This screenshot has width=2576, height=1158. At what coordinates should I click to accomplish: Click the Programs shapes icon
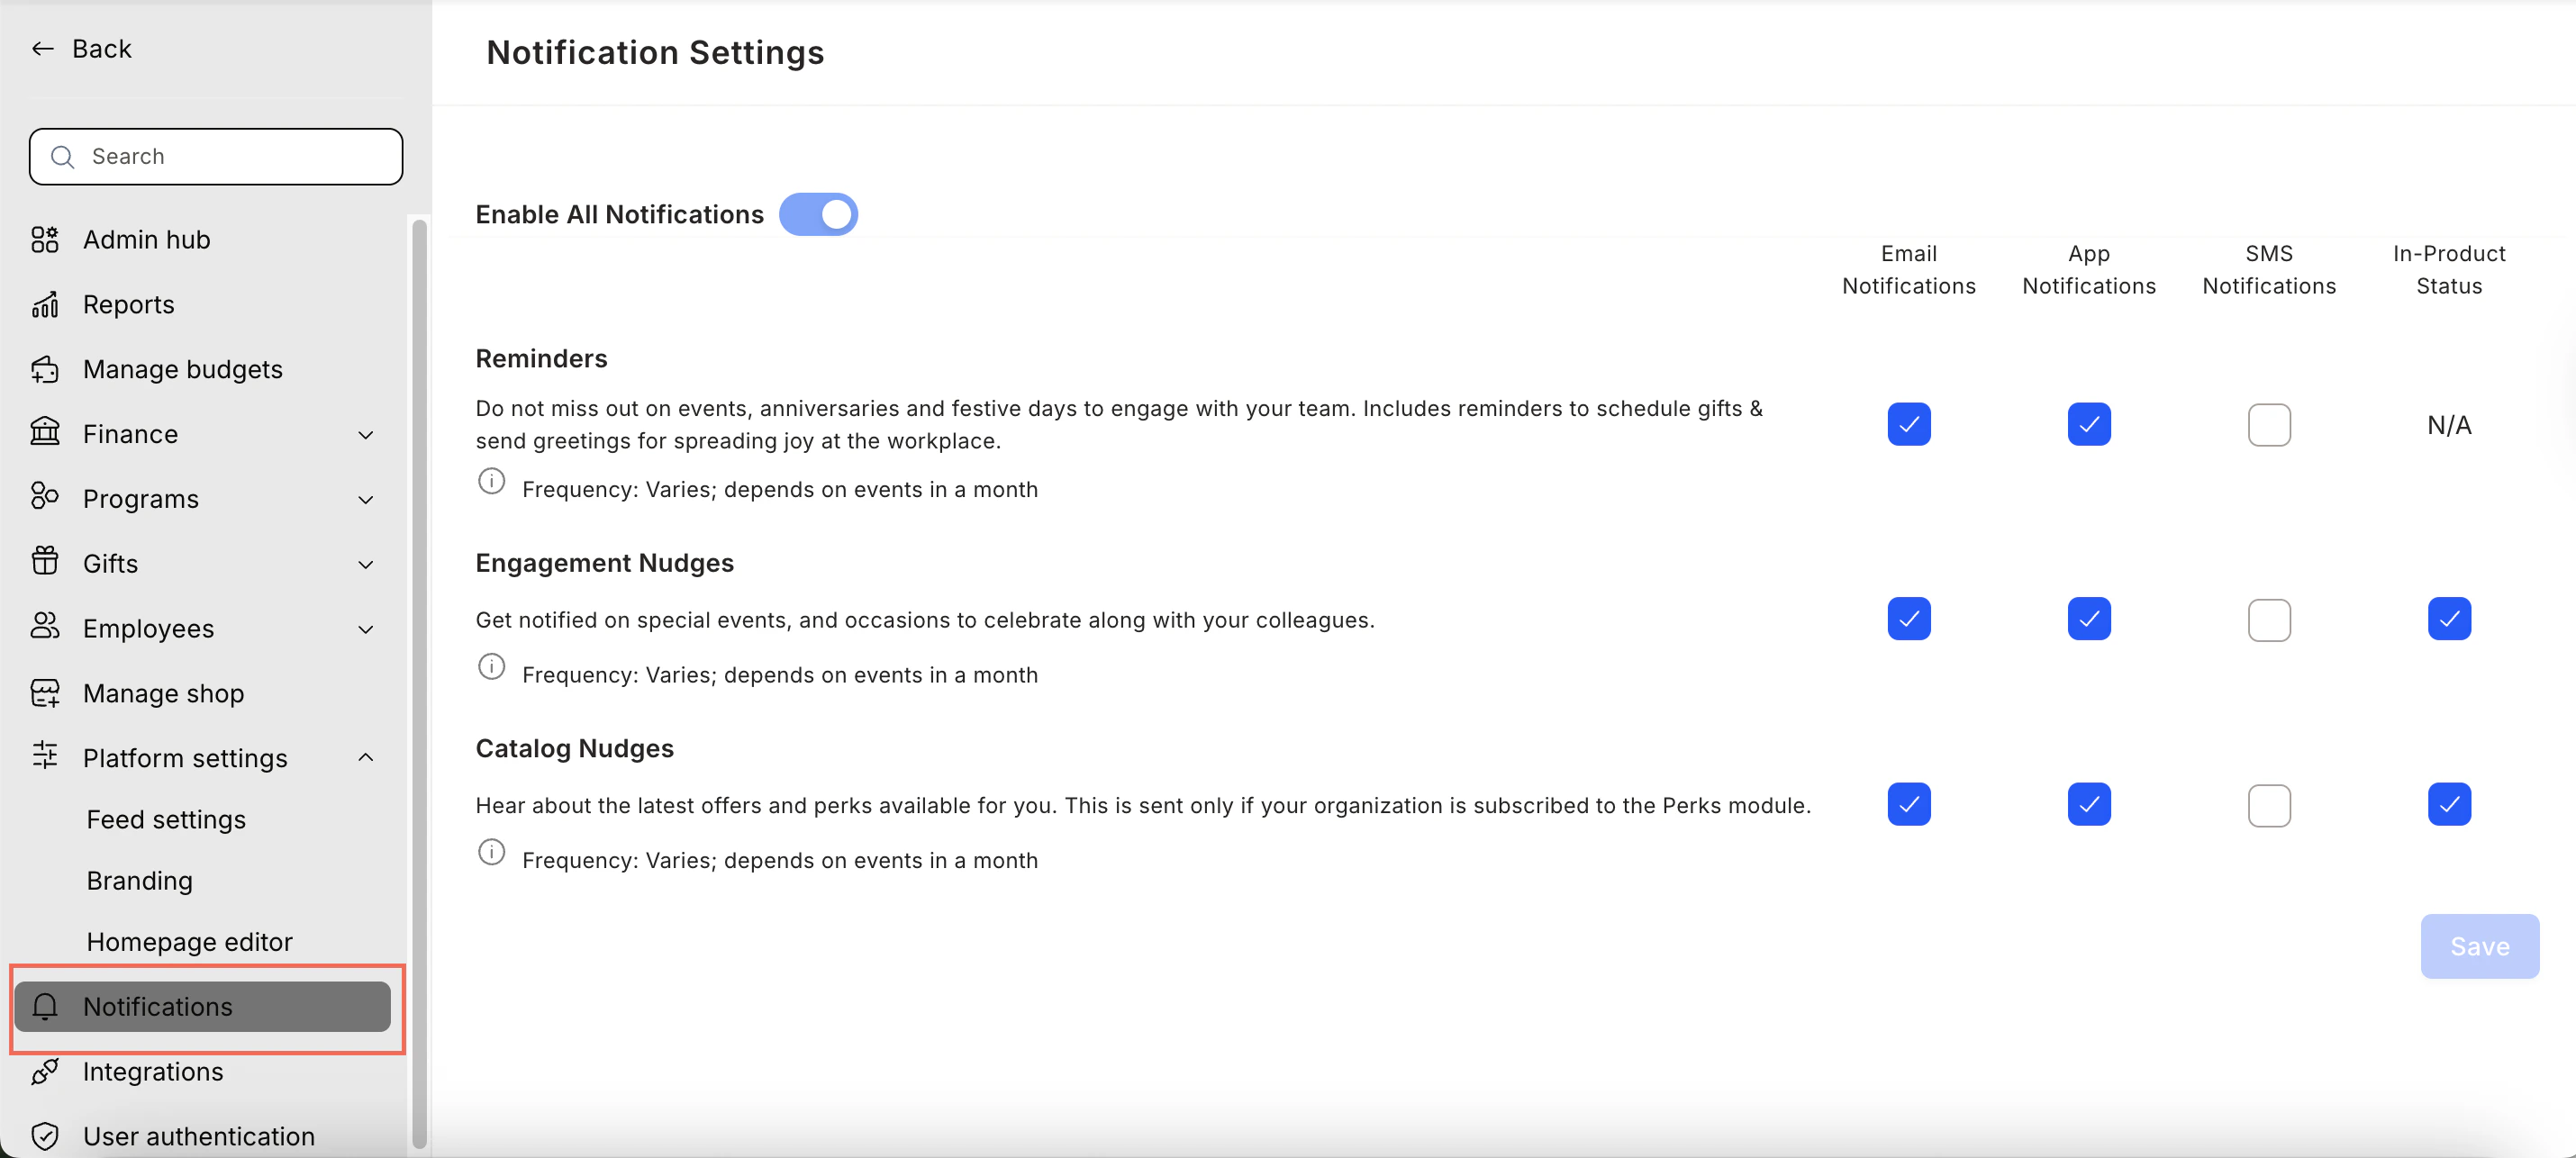[x=45, y=497]
